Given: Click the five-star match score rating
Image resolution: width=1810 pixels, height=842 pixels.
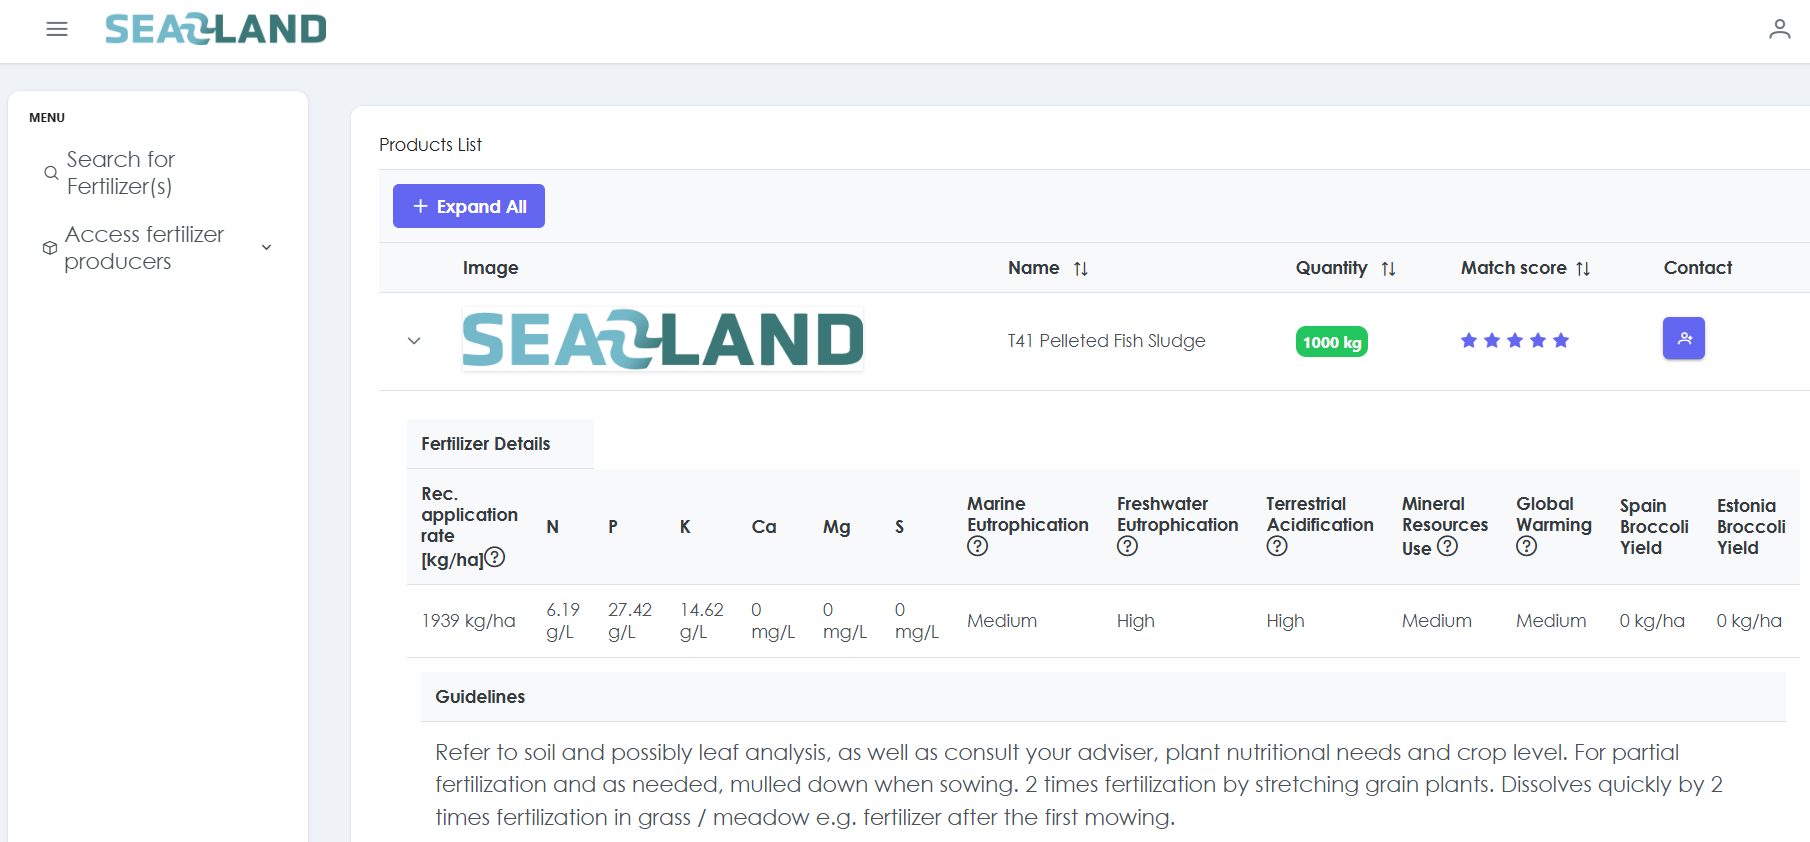Looking at the screenshot, I should pos(1514,341).
